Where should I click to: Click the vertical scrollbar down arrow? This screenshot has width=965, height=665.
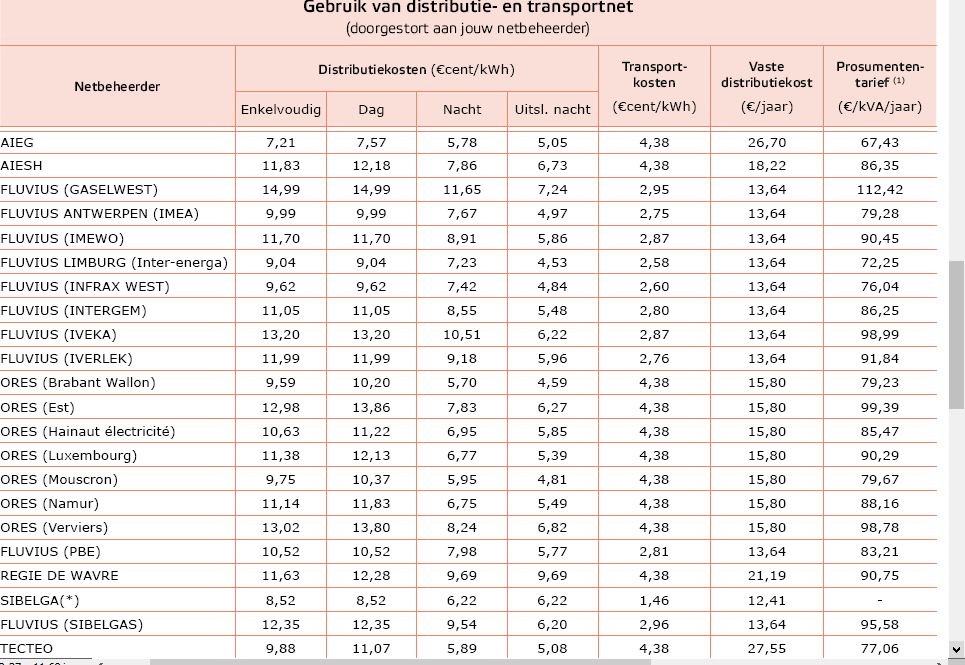[x=956, y=648]
